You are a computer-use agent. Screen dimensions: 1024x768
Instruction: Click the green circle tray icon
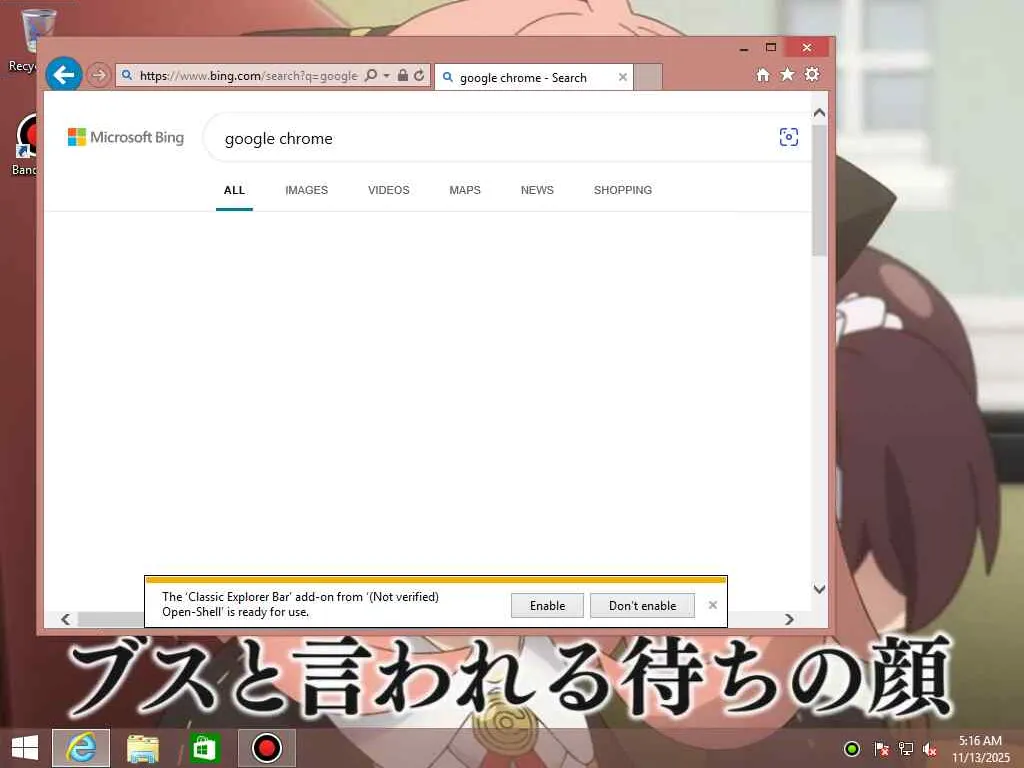(x=852, y=749)
